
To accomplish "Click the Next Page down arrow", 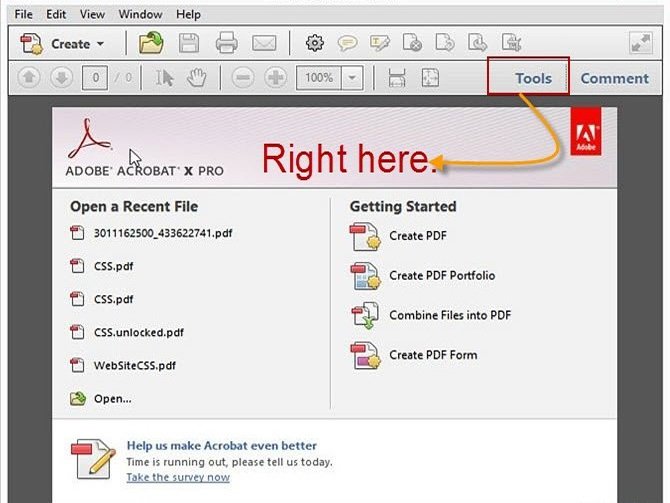I will (x=62, y=78).
